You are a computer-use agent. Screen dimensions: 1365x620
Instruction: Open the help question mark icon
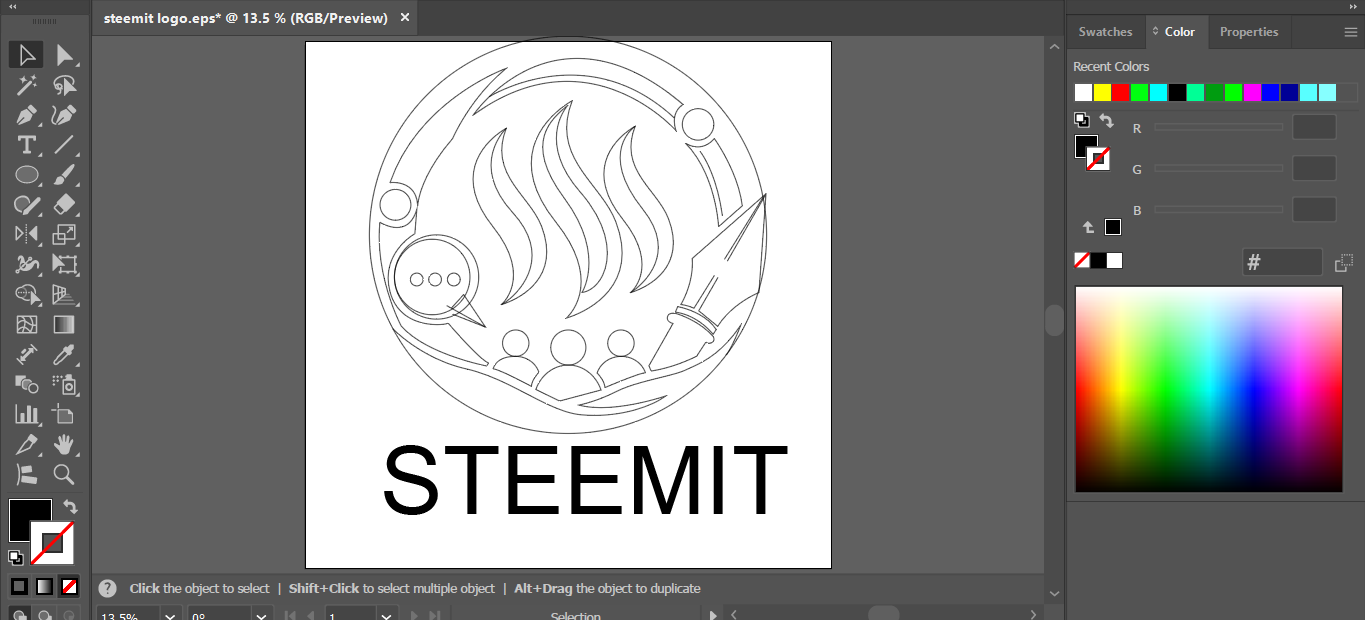(107, 589)
